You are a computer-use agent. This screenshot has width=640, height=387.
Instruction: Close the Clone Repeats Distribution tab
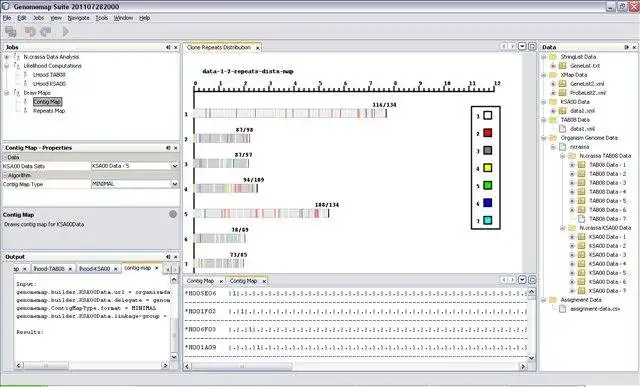coord(258,48)
